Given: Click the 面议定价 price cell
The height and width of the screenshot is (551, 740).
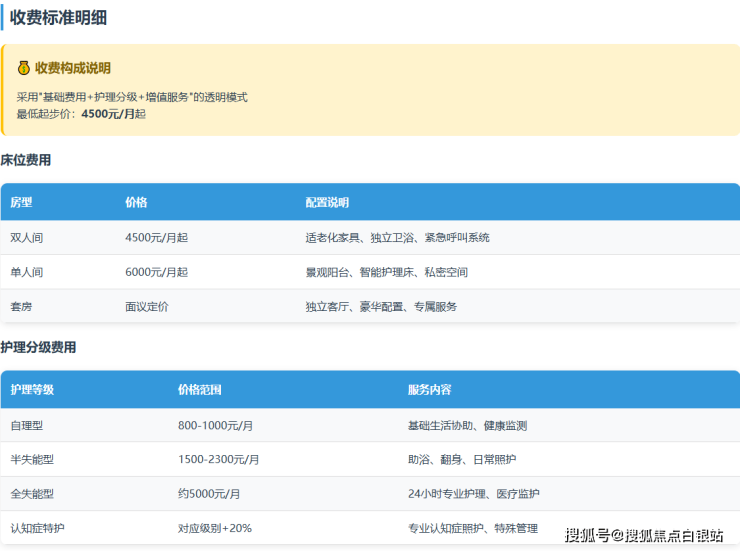Looking at the screenshot, I should 147,307.
